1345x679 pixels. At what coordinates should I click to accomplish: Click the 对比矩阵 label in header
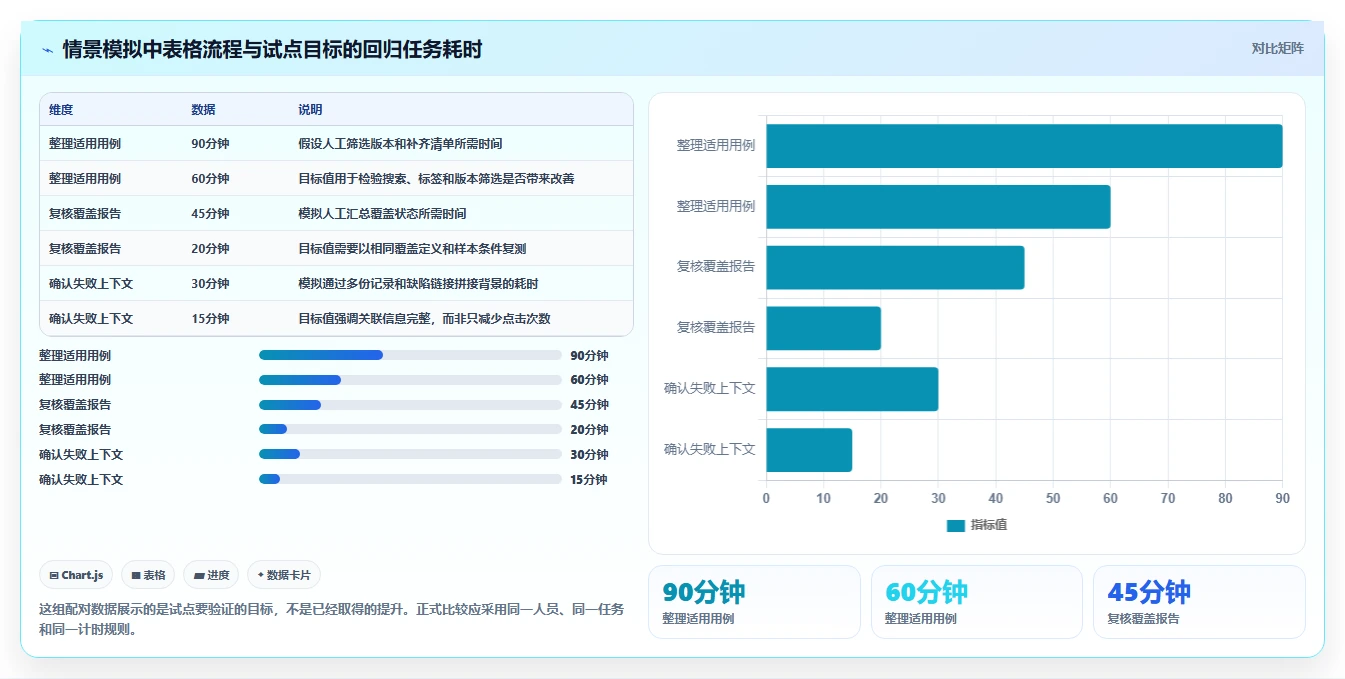coord(1278,48)
